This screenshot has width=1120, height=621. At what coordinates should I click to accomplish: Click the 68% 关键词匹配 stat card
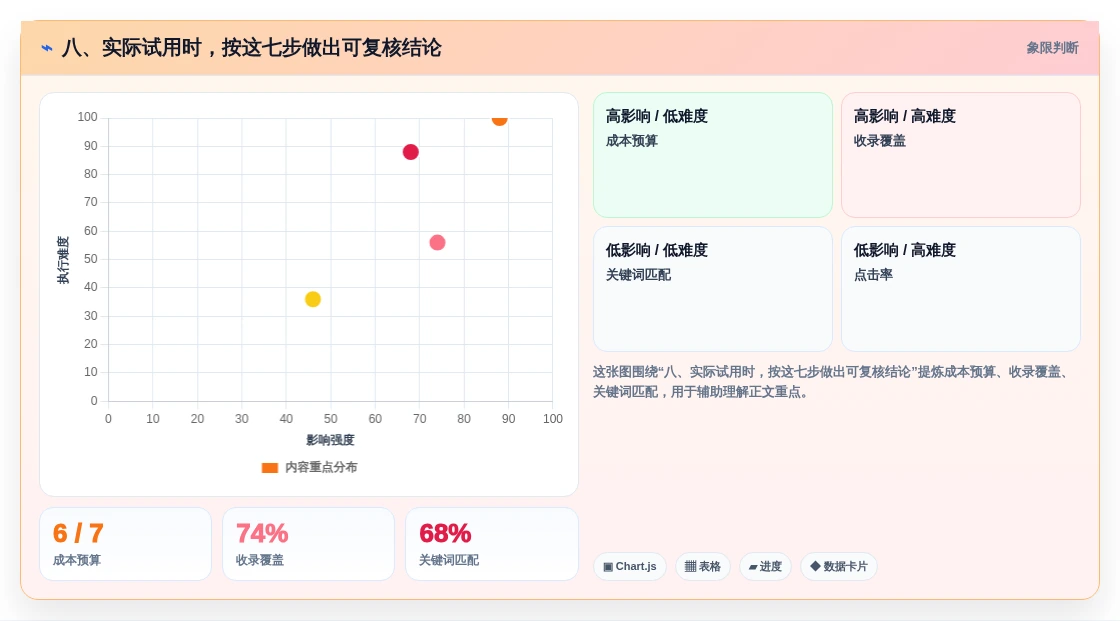[491, 544]
